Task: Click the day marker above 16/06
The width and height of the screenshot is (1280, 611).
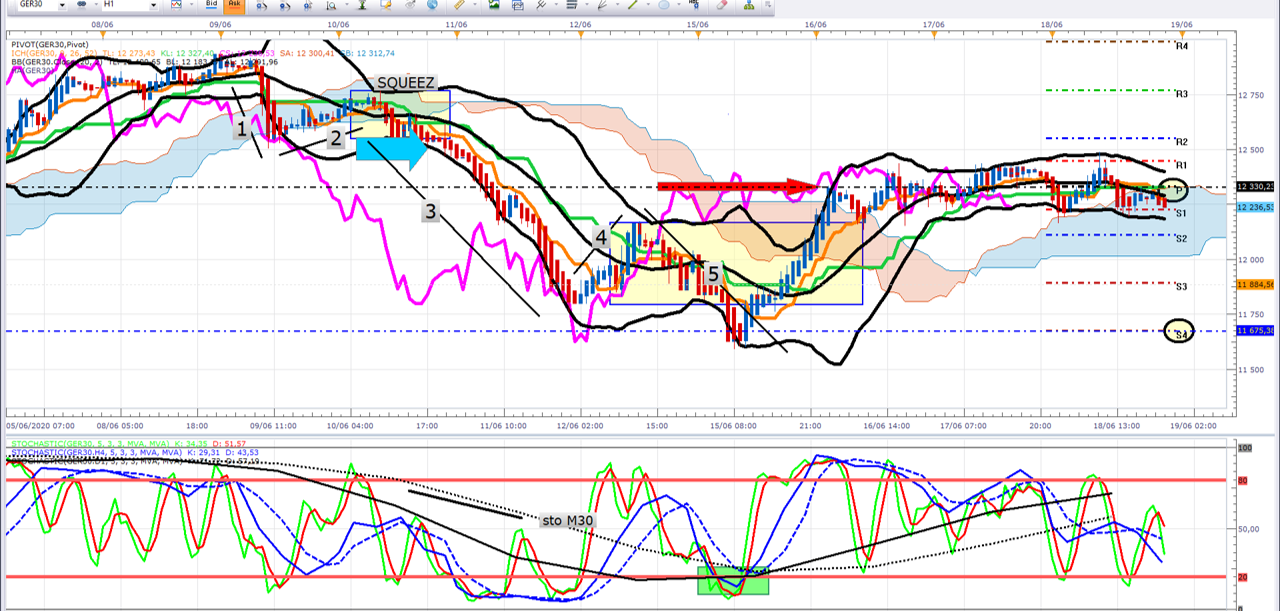Action: tap(814, 34)
